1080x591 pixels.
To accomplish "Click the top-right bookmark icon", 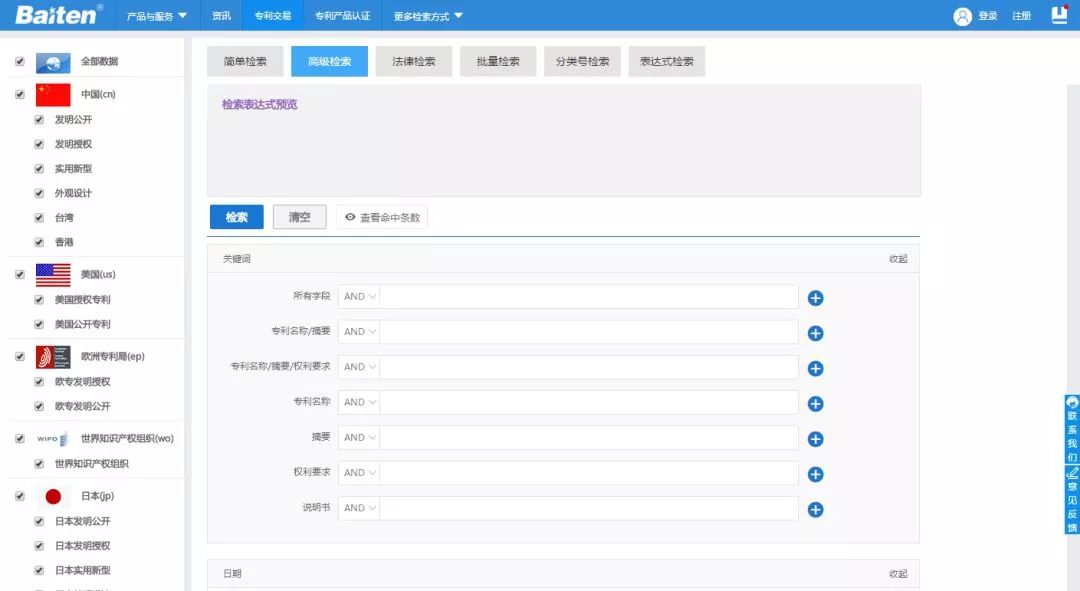I will [1059, 15].
